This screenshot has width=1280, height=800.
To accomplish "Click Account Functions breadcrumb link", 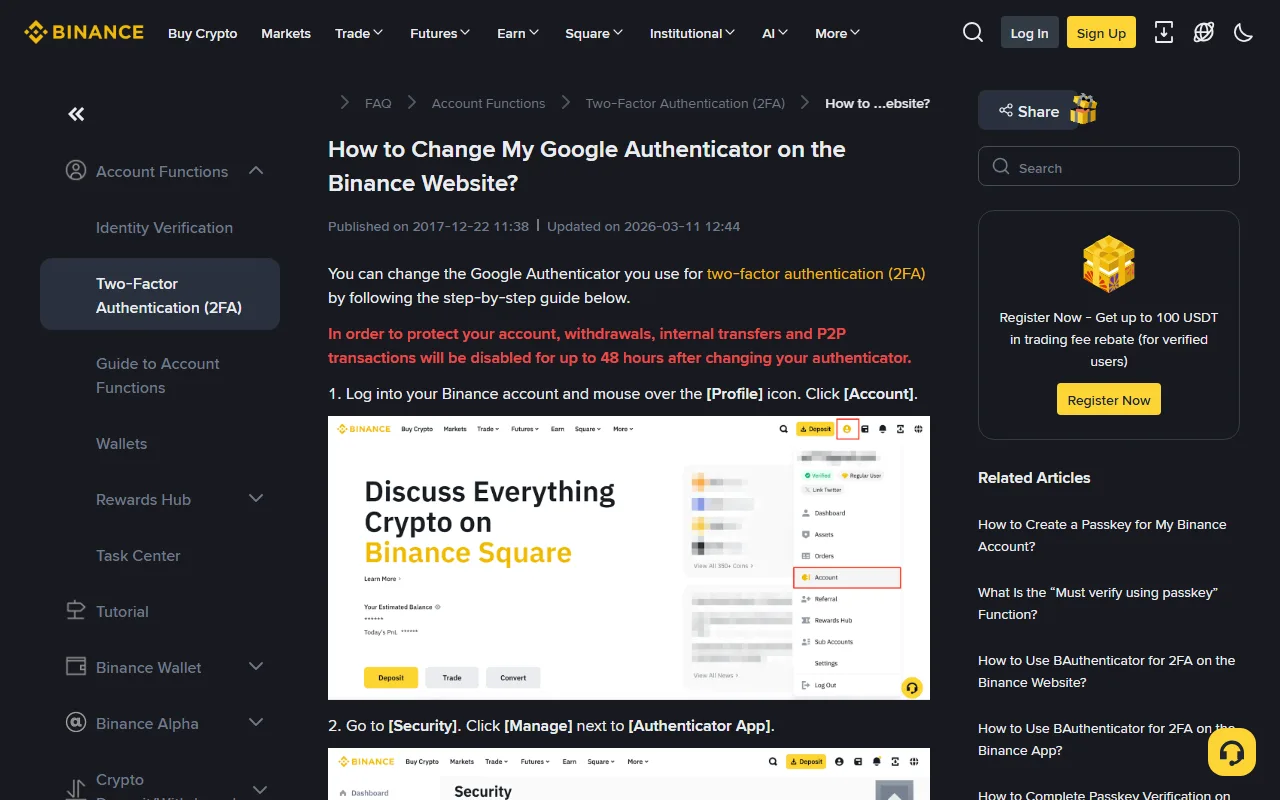I will [x=489, y=103].
